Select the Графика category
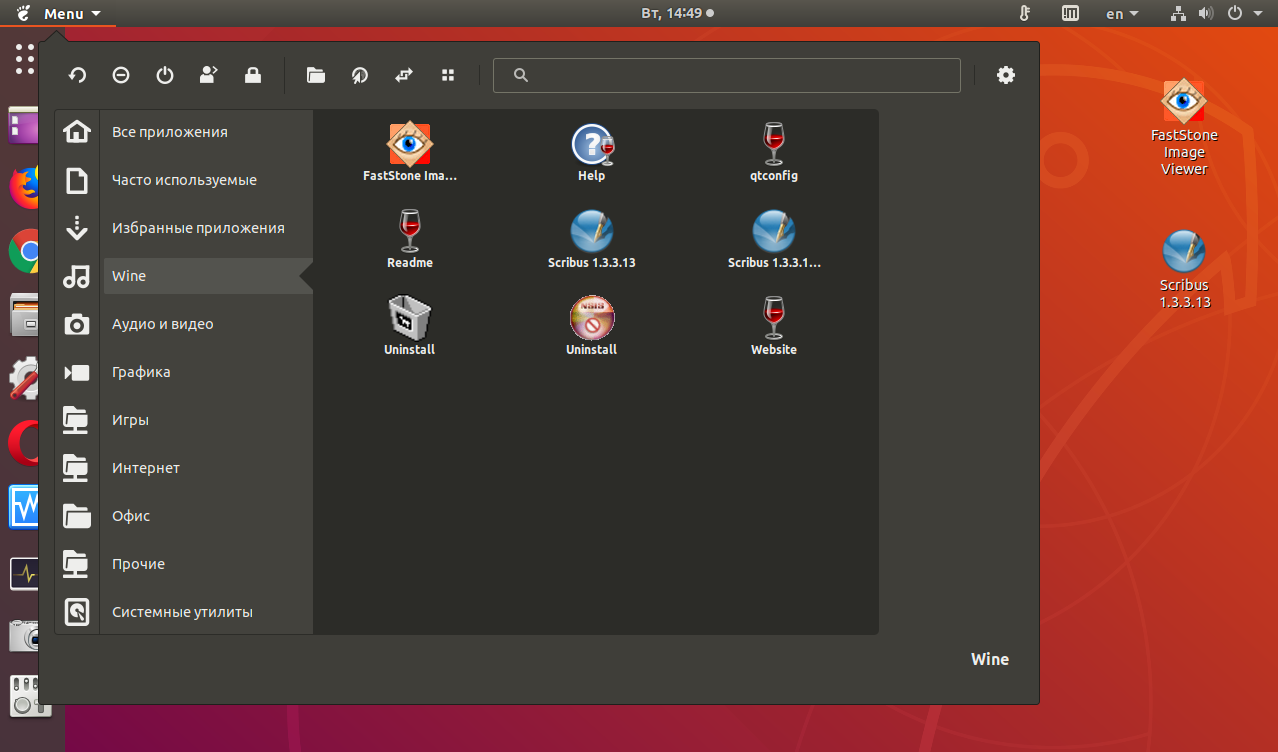Screen dimensions: 1278x752 [141, 372]
